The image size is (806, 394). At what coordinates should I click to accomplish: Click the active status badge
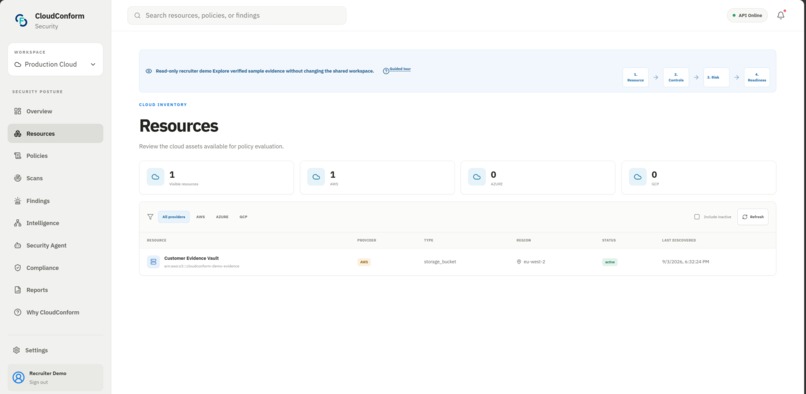coord(610,262)
